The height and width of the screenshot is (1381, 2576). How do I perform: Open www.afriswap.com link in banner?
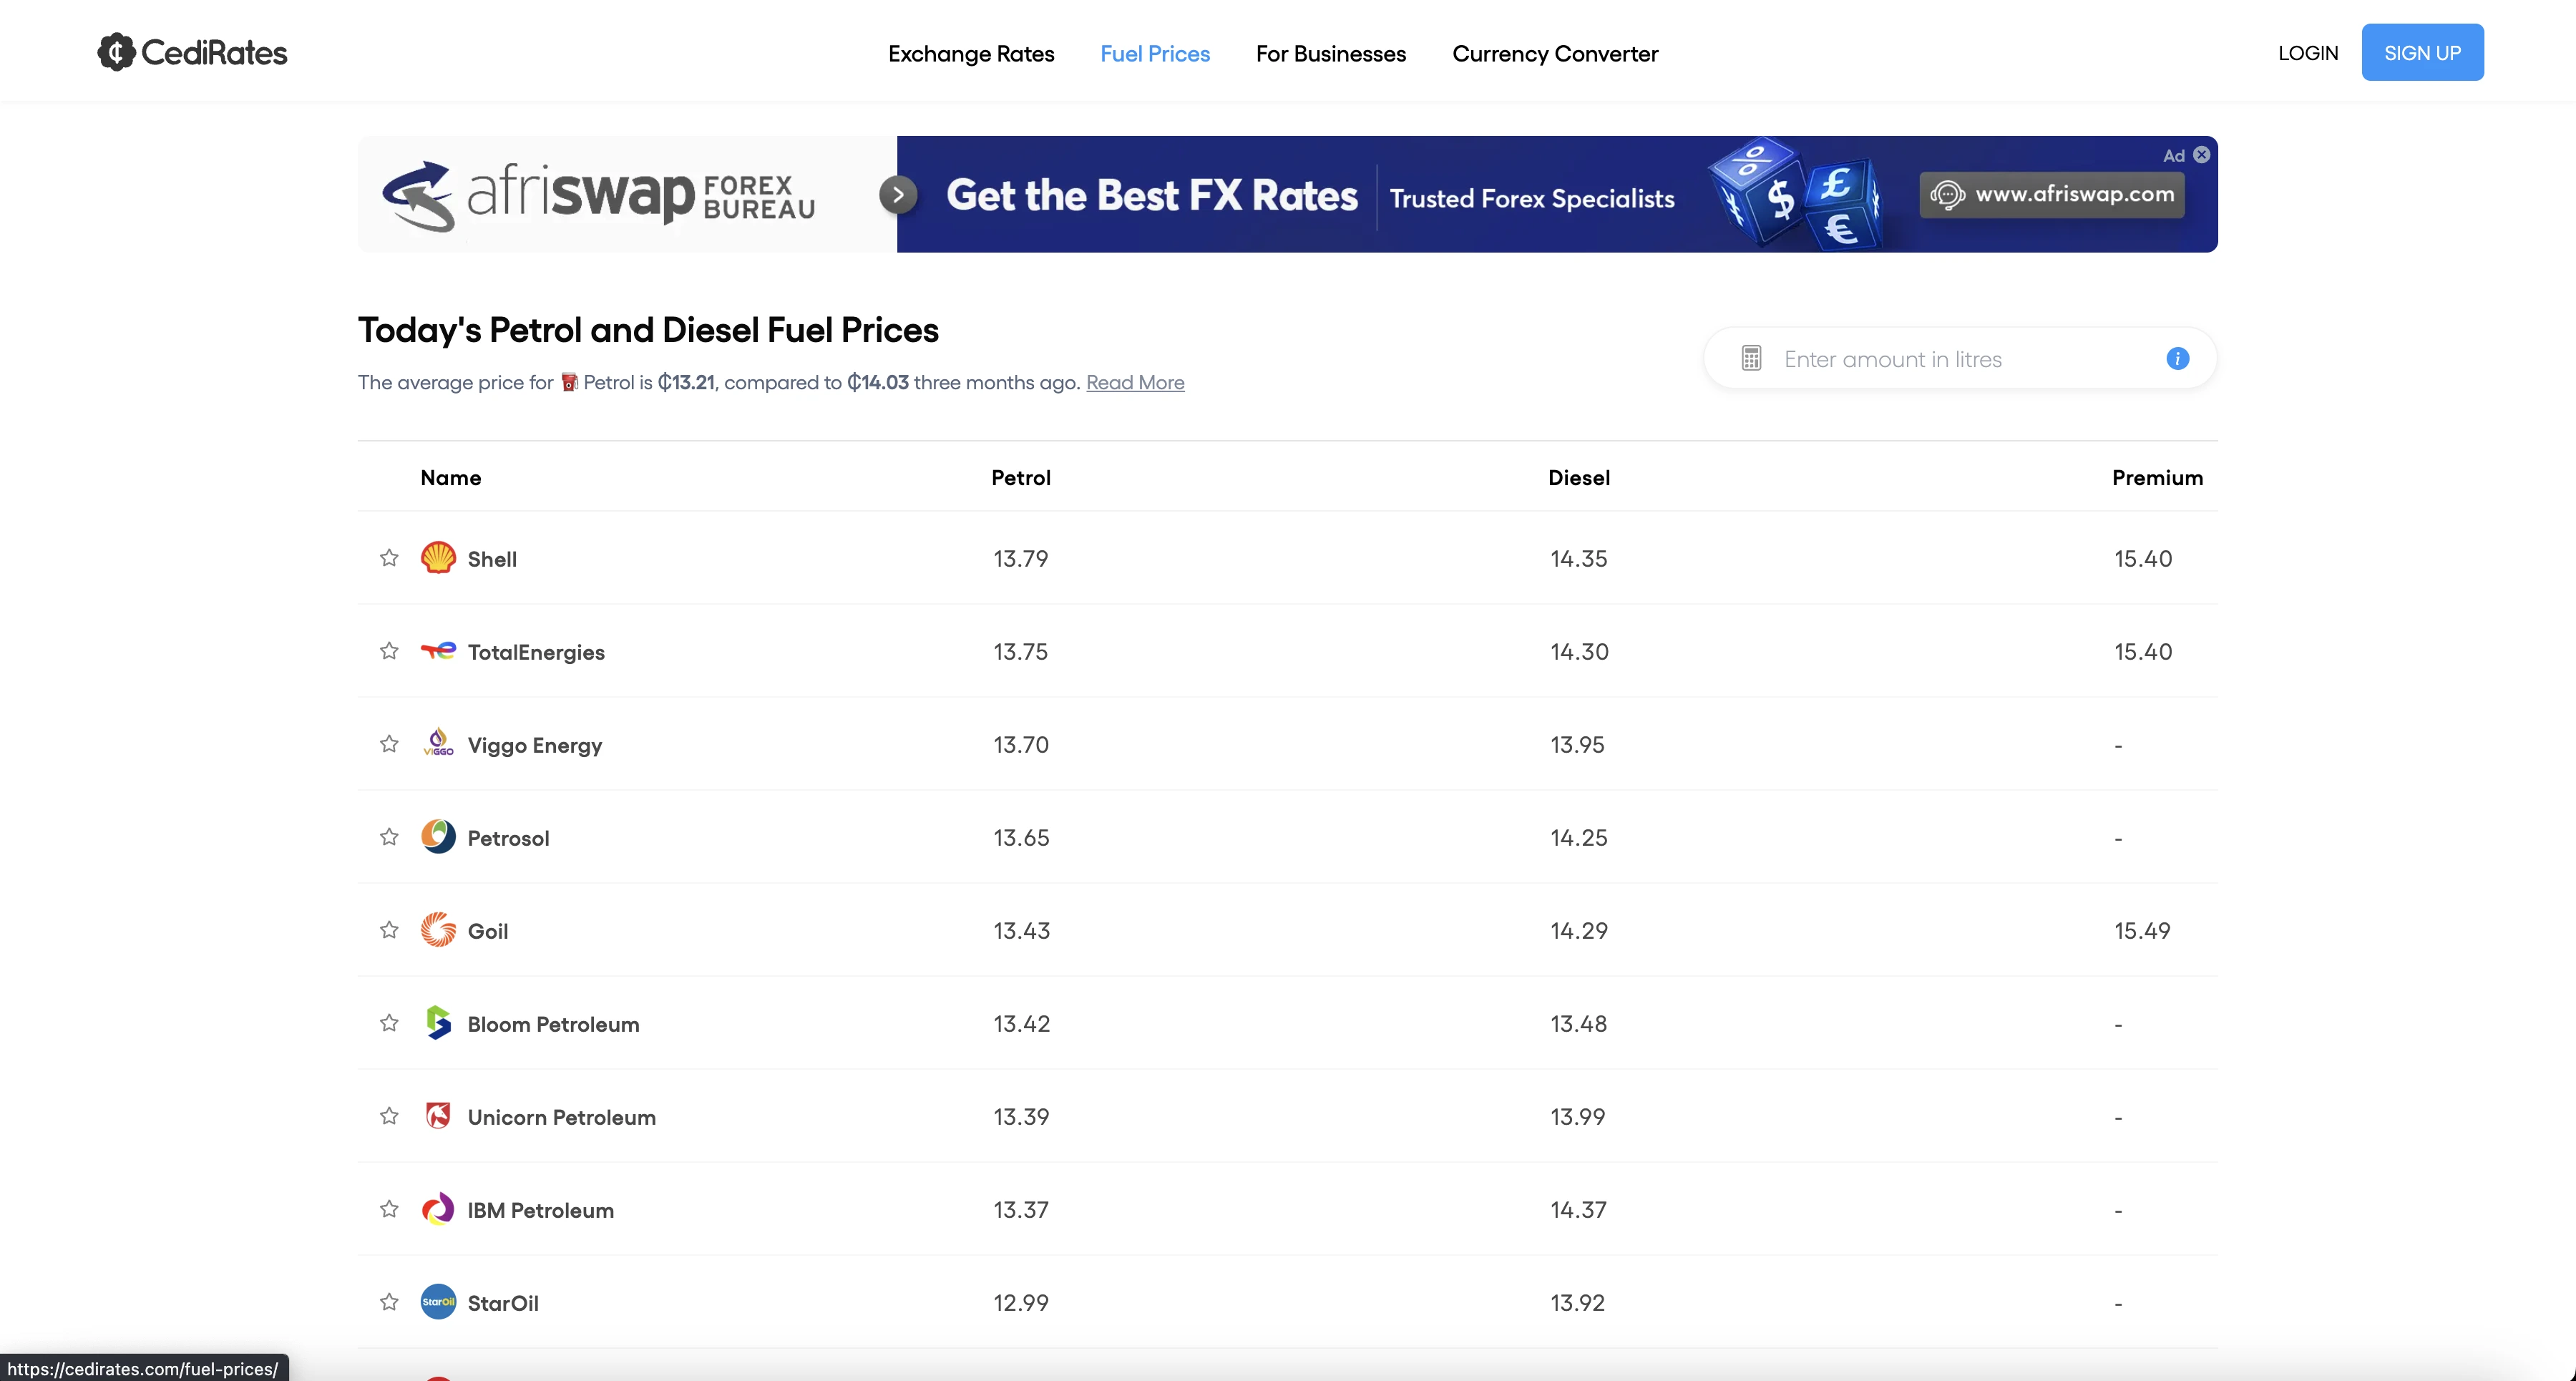pyautogui.click(x=2052, y=194)
